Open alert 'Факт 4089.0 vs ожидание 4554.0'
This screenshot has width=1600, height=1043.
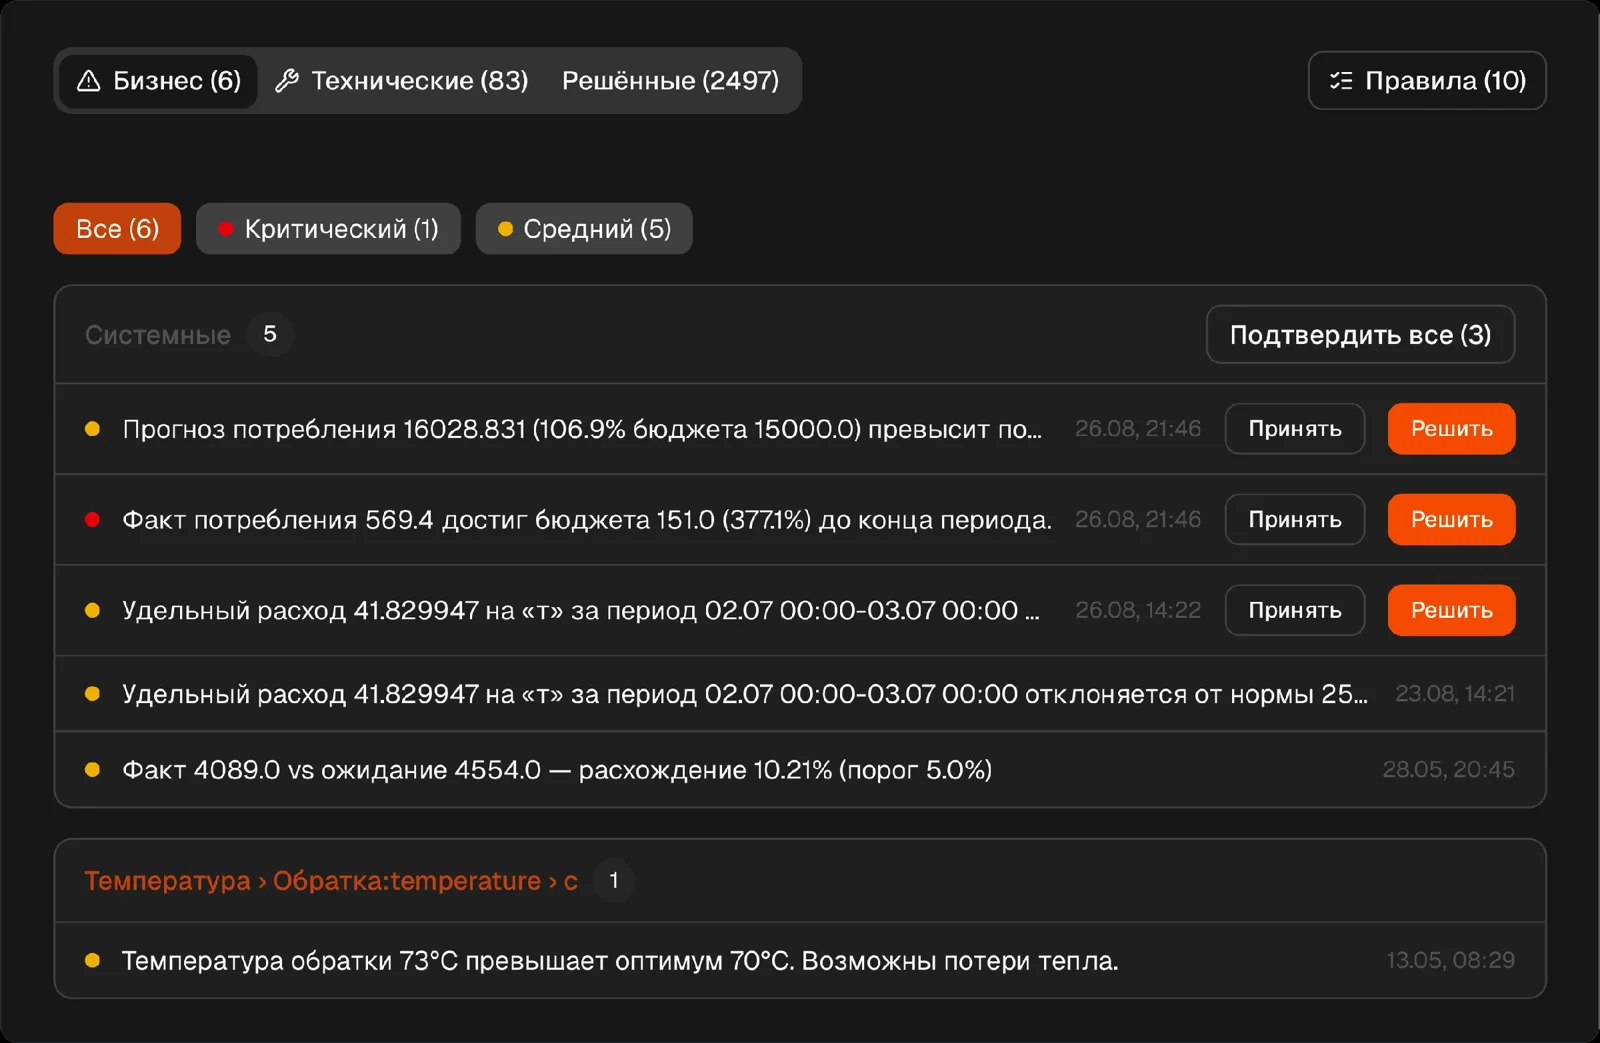click(800, 770)
